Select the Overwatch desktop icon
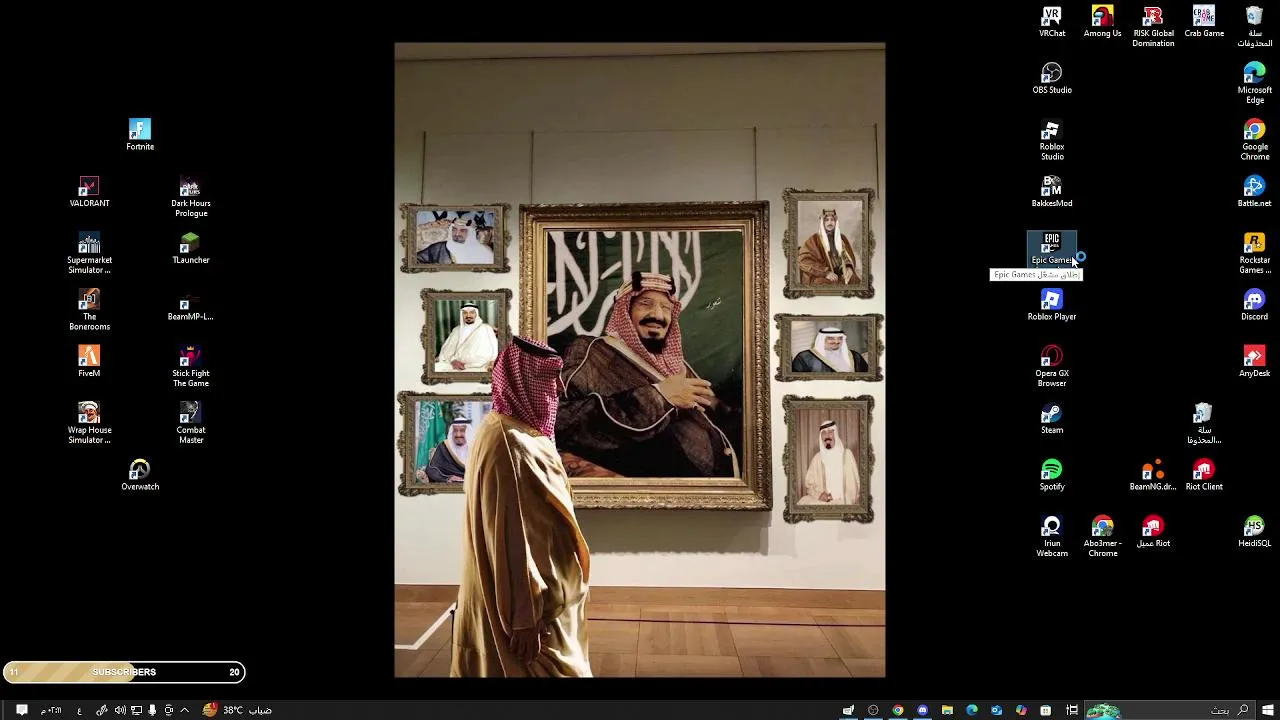 click(x=140, y=475)
